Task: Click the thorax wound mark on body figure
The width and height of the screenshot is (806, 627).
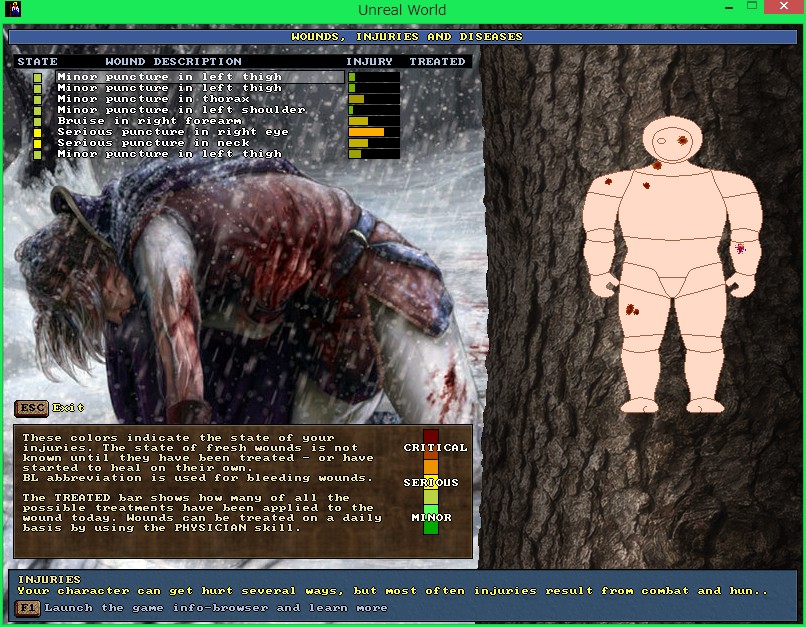Action: click(646, 185)
